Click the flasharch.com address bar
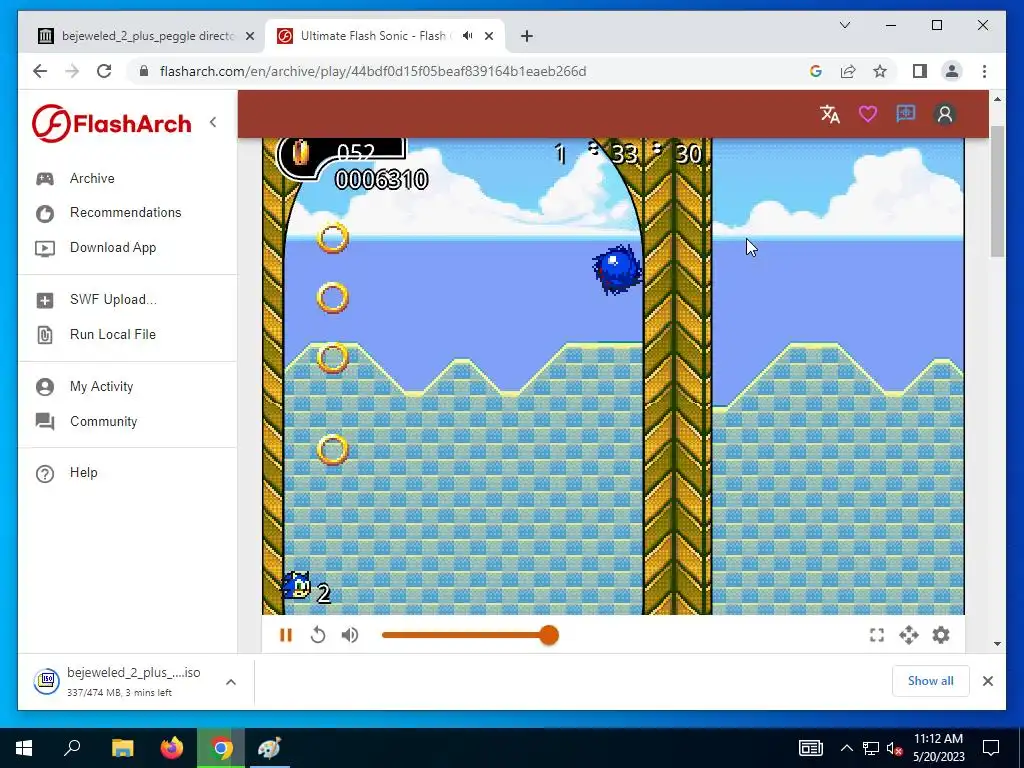This screenshot has width=1024, height=768. [x=373, y=71]
